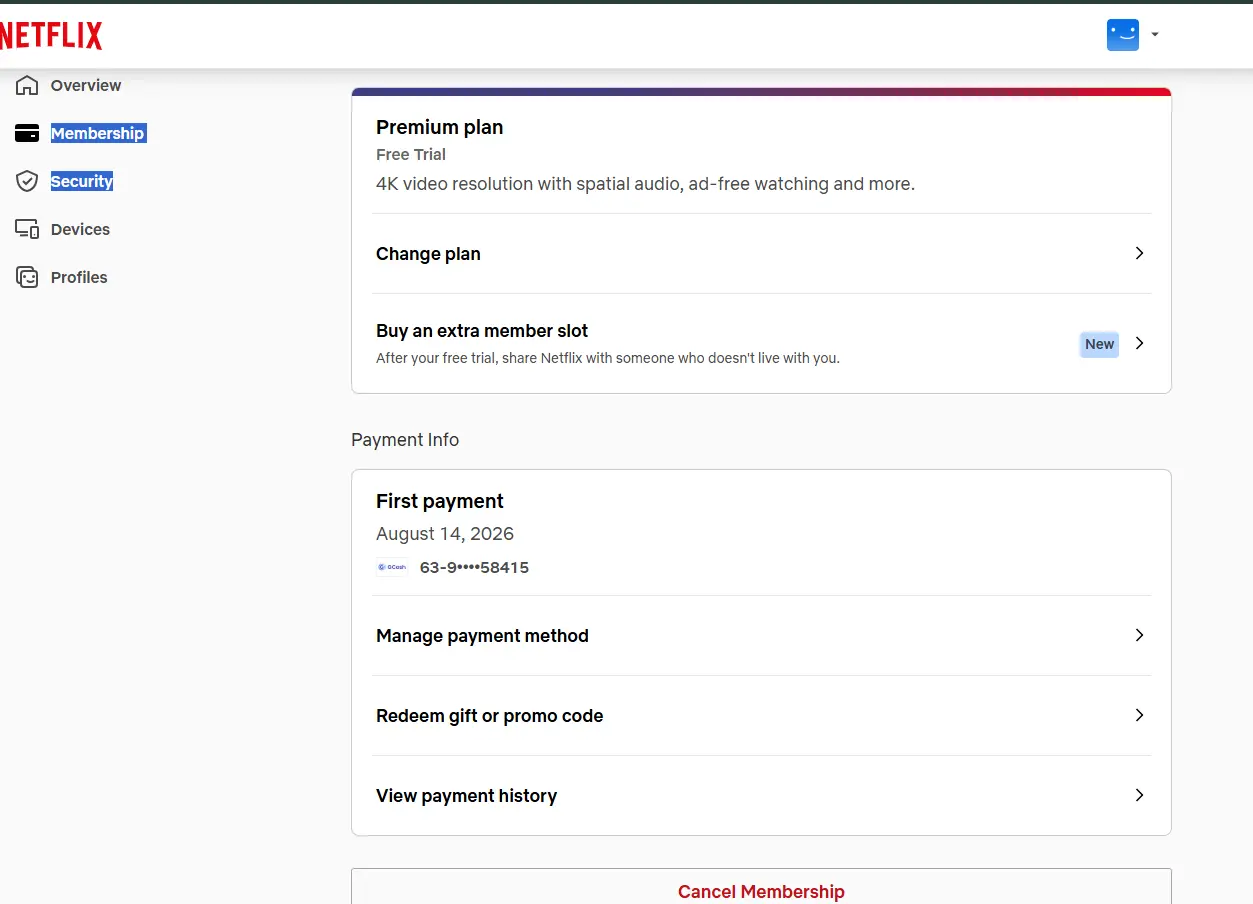
Task: Click the Cancel Membership button
Action: (x=761, y=888)
